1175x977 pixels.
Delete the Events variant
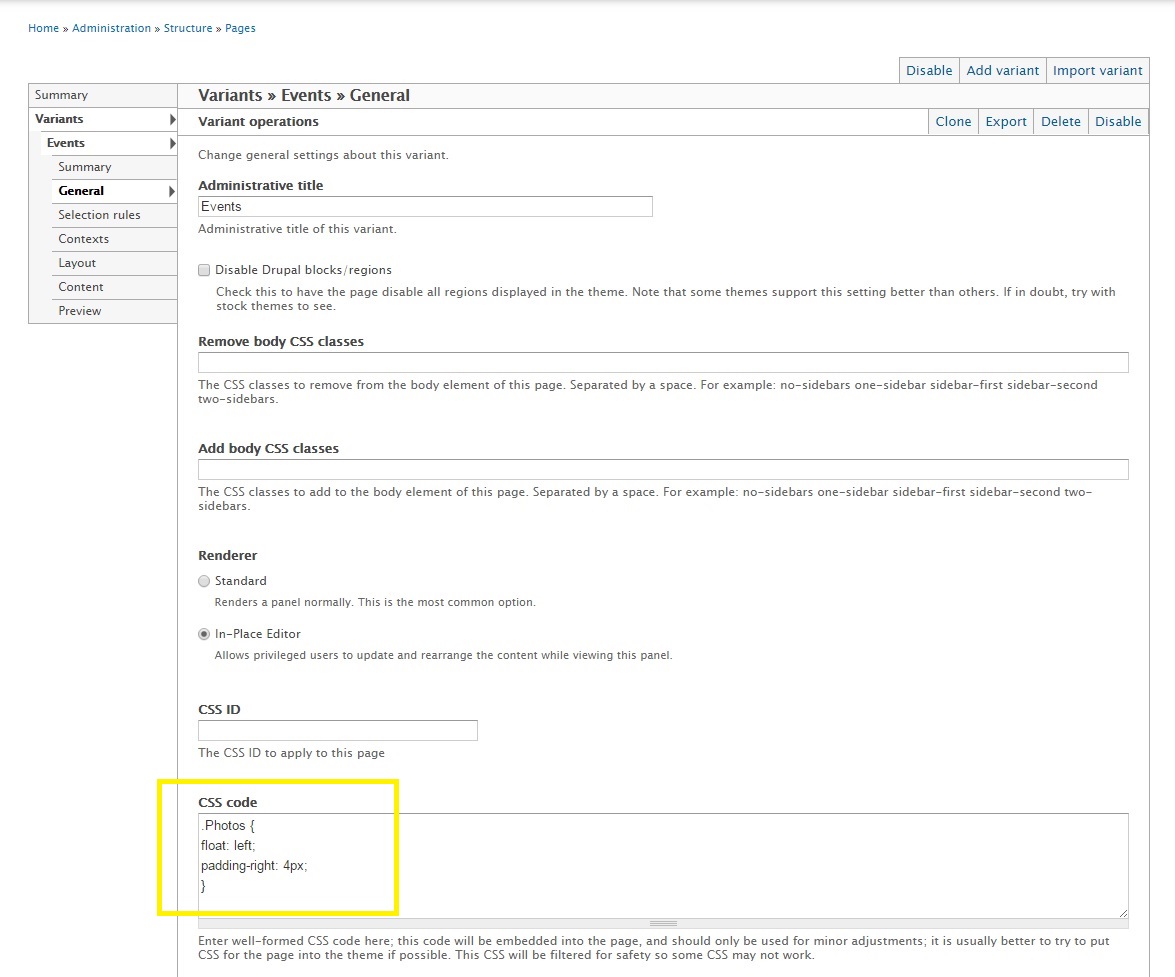coord(1060,121)
